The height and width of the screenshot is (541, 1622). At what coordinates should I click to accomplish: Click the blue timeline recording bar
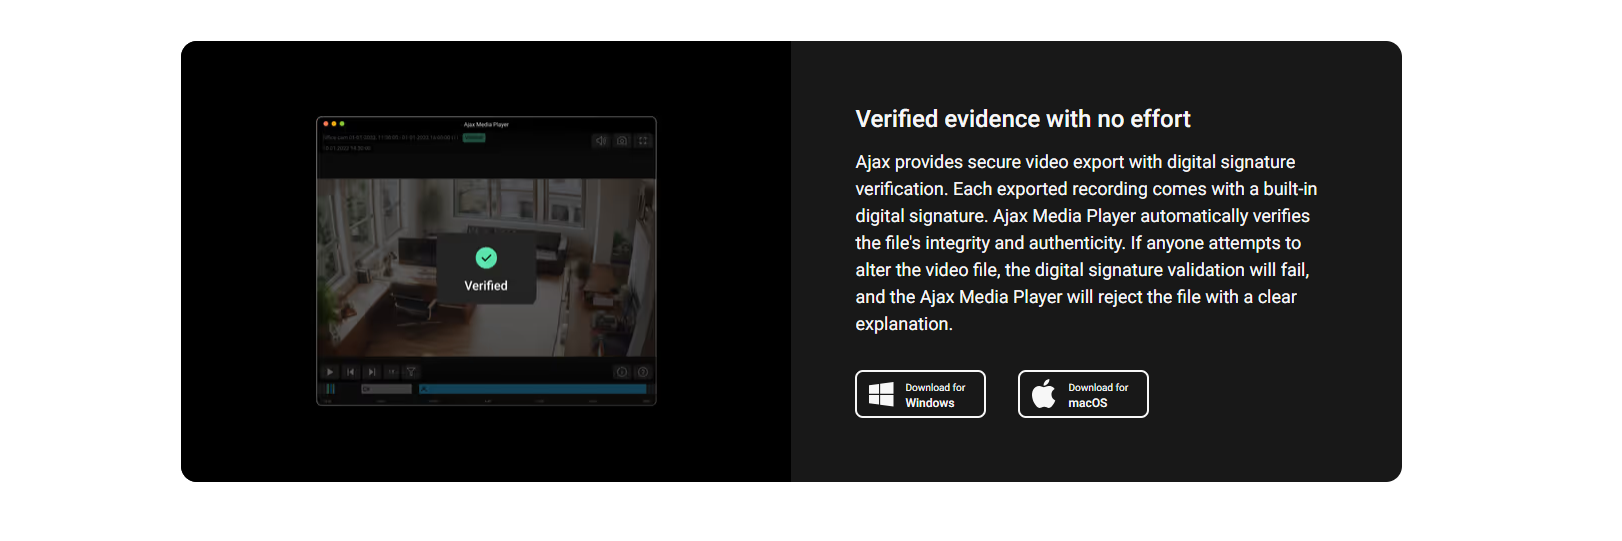point(533,389)
